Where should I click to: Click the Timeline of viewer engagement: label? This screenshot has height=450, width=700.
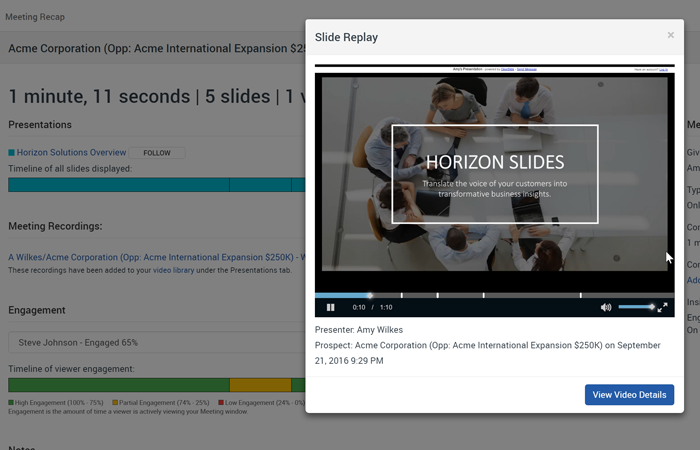coord(71,369)
